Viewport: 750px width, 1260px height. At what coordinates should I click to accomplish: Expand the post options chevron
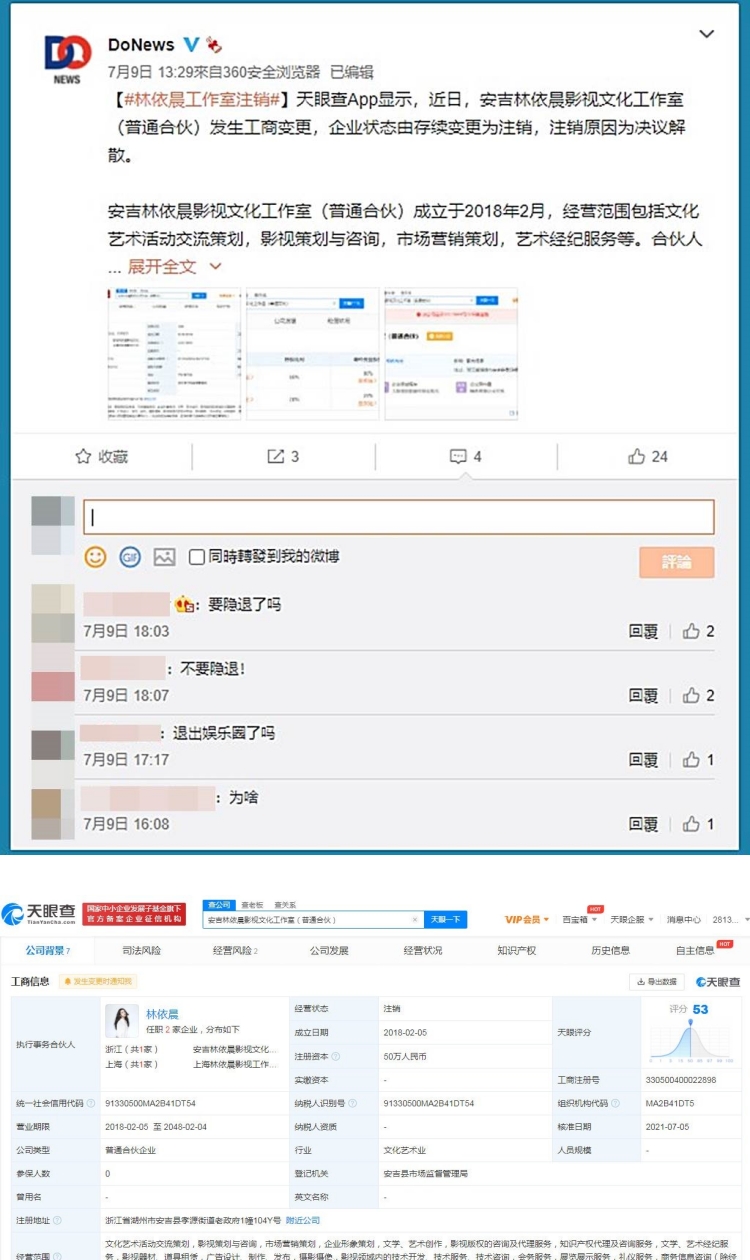tap(706, 34)
